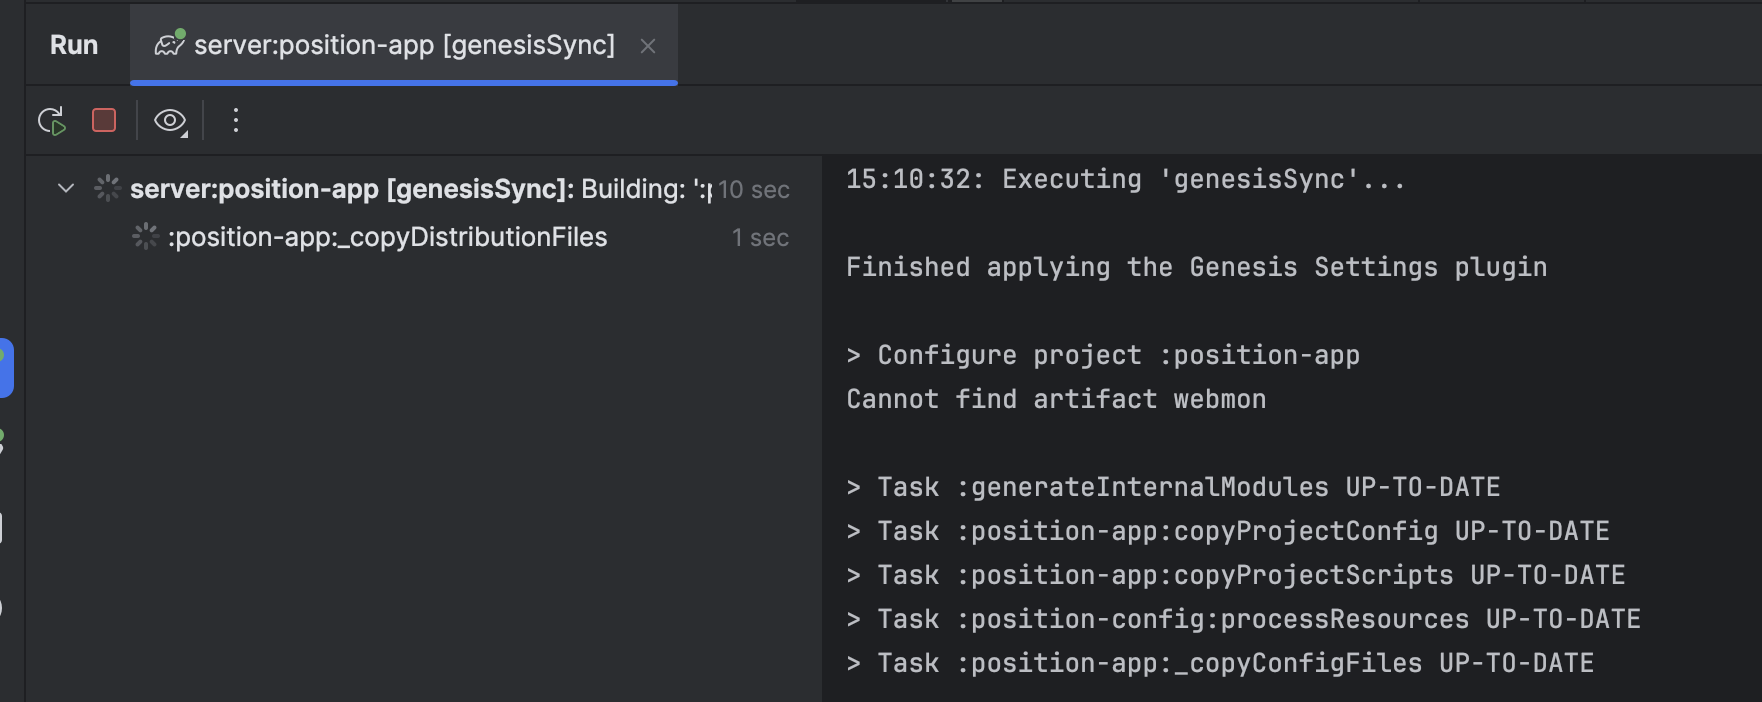Click the '10 sec' duration text
Image resolution: width=1762 pixels, height=702 pixels.
pos(754,190)
